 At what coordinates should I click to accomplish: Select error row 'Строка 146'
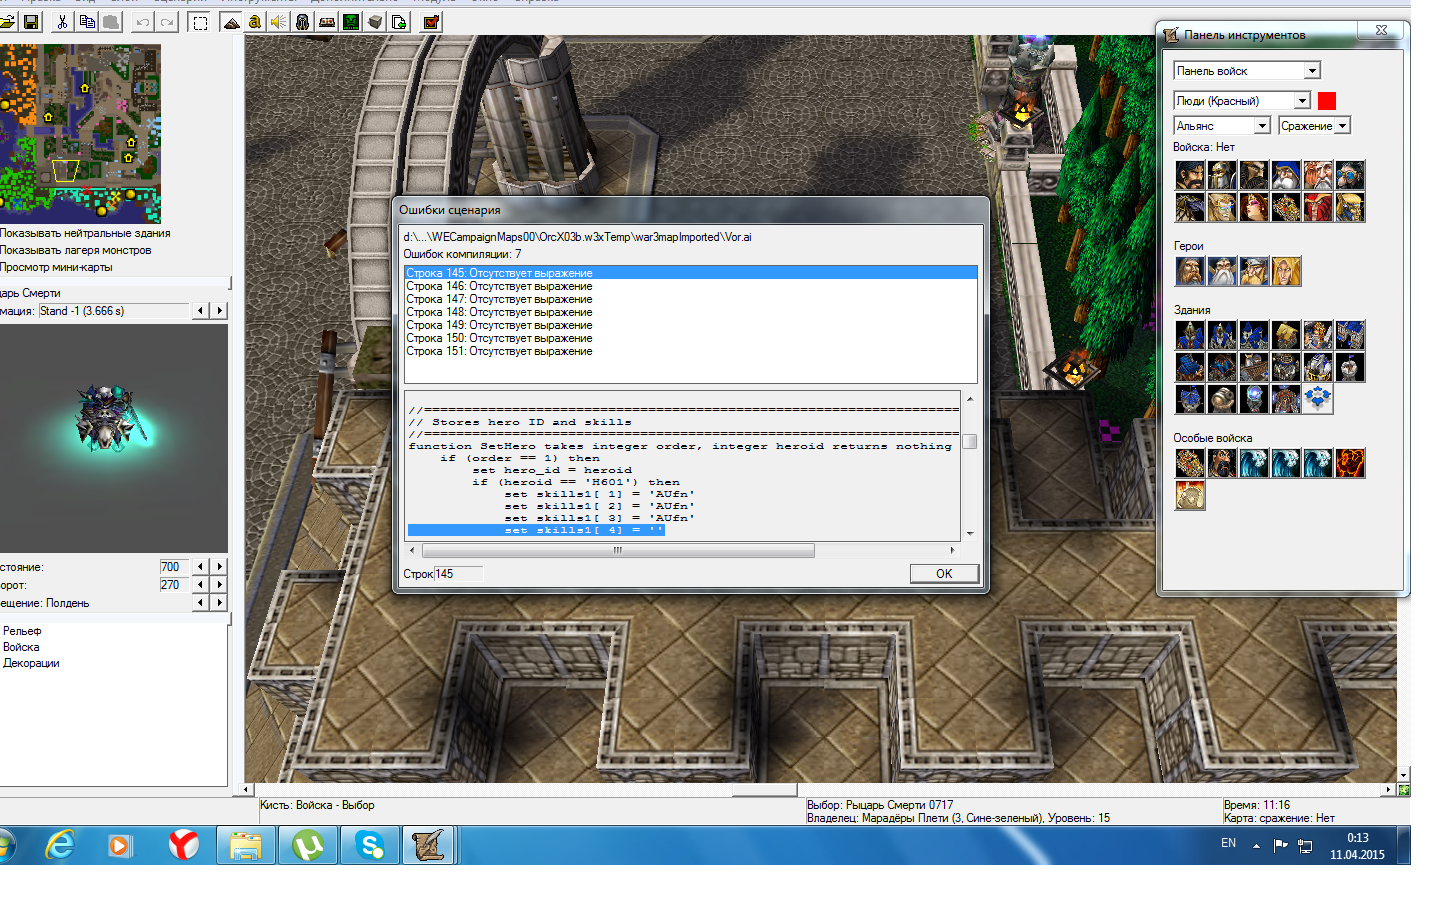691,286
